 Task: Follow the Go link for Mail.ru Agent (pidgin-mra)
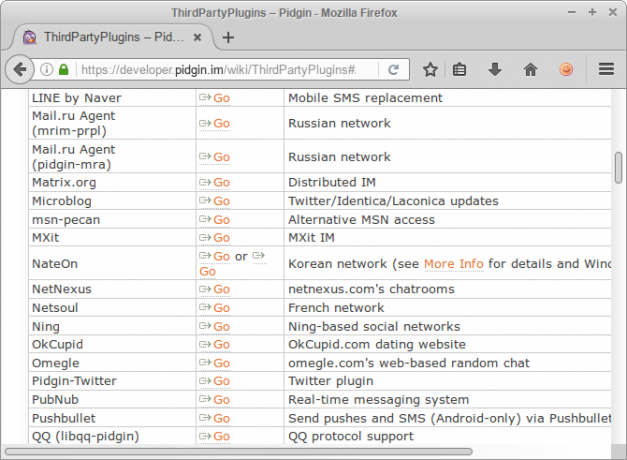pyautogui.click(x=215, y=157)
